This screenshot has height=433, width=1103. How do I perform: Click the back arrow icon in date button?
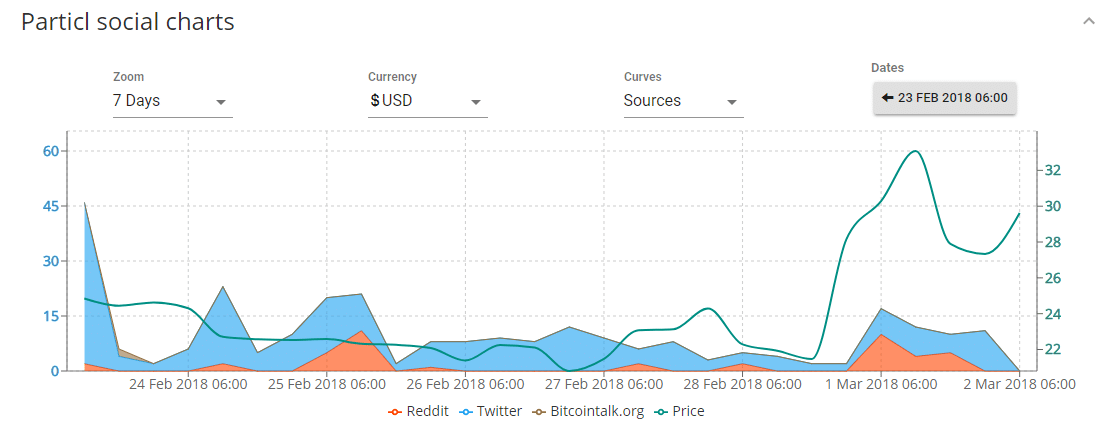tap(887, 98)
